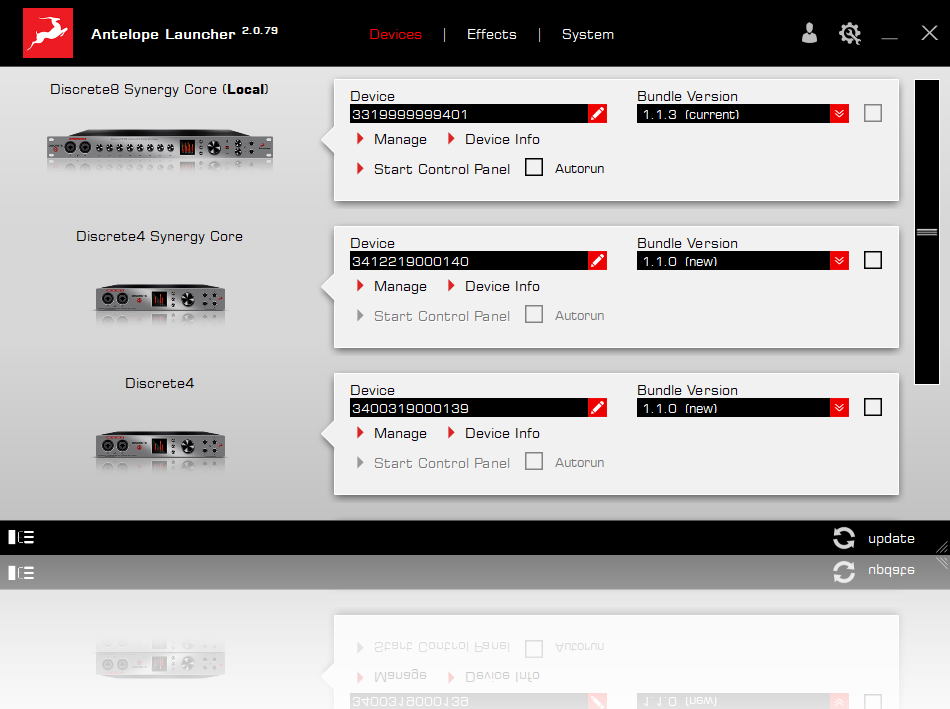
Task: Toggle the sidebar list view icon
Action: point(21,537)
